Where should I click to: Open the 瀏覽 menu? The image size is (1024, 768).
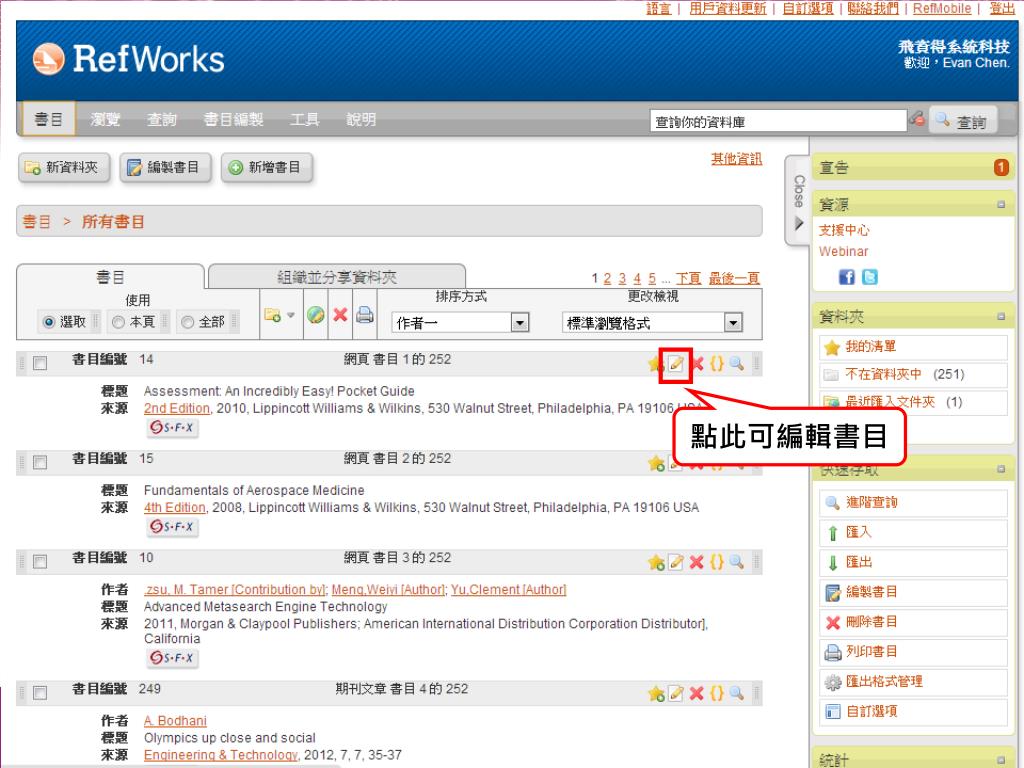click(105, 120)
